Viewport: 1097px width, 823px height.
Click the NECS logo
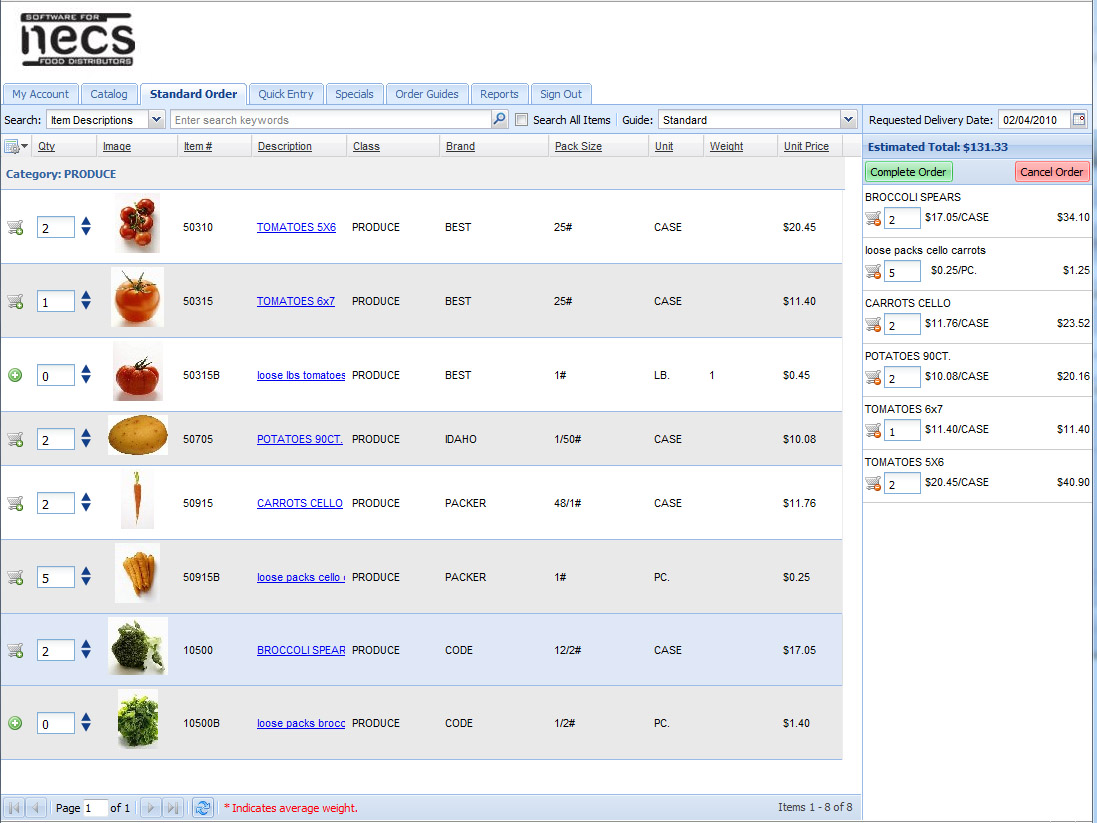(77, 40)
